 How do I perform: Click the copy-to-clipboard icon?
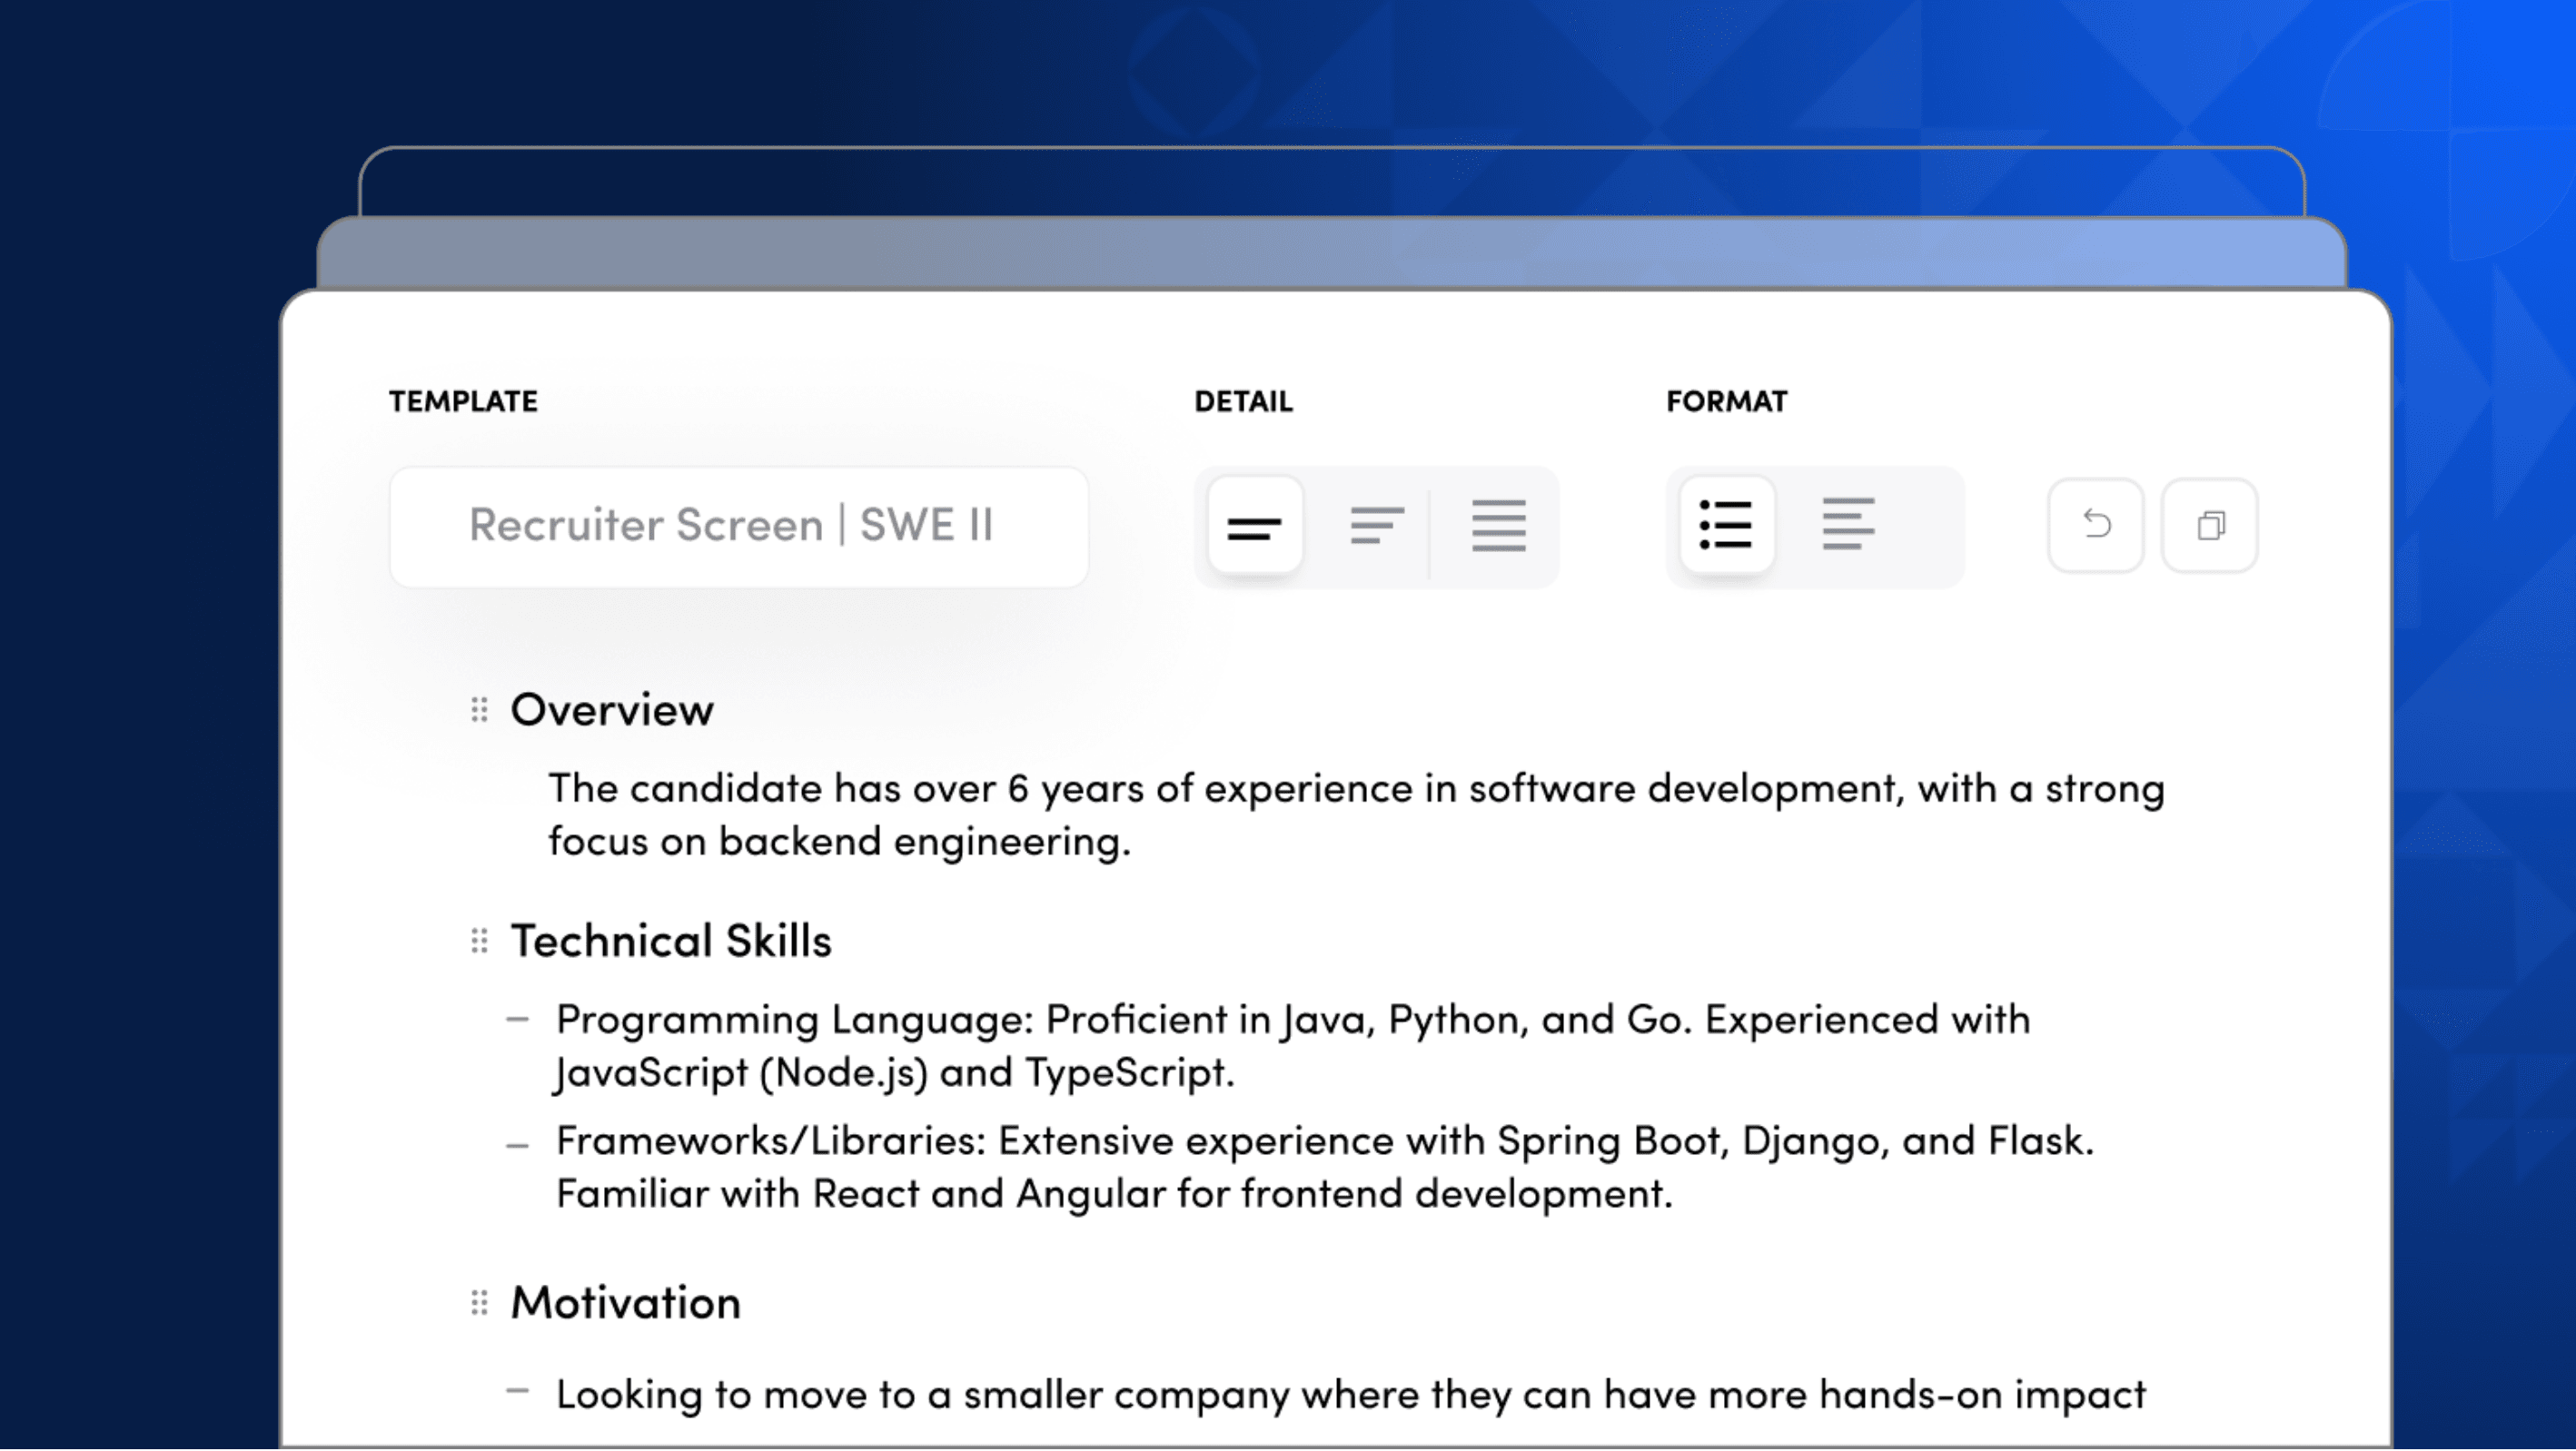tap(2209, 525)
